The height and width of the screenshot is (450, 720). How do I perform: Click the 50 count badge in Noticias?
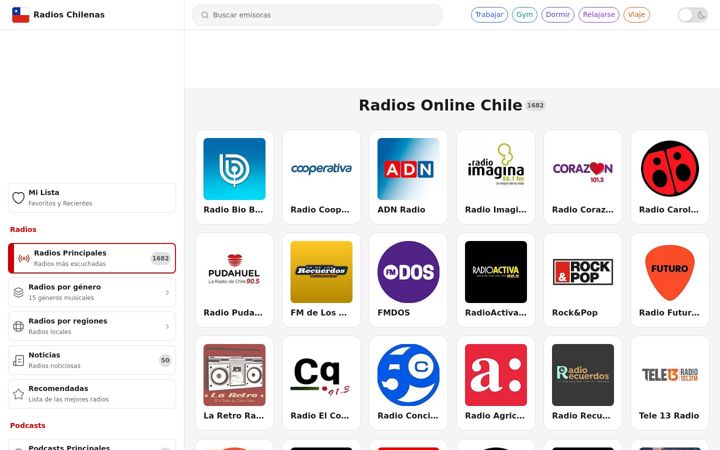coord(165,360)
